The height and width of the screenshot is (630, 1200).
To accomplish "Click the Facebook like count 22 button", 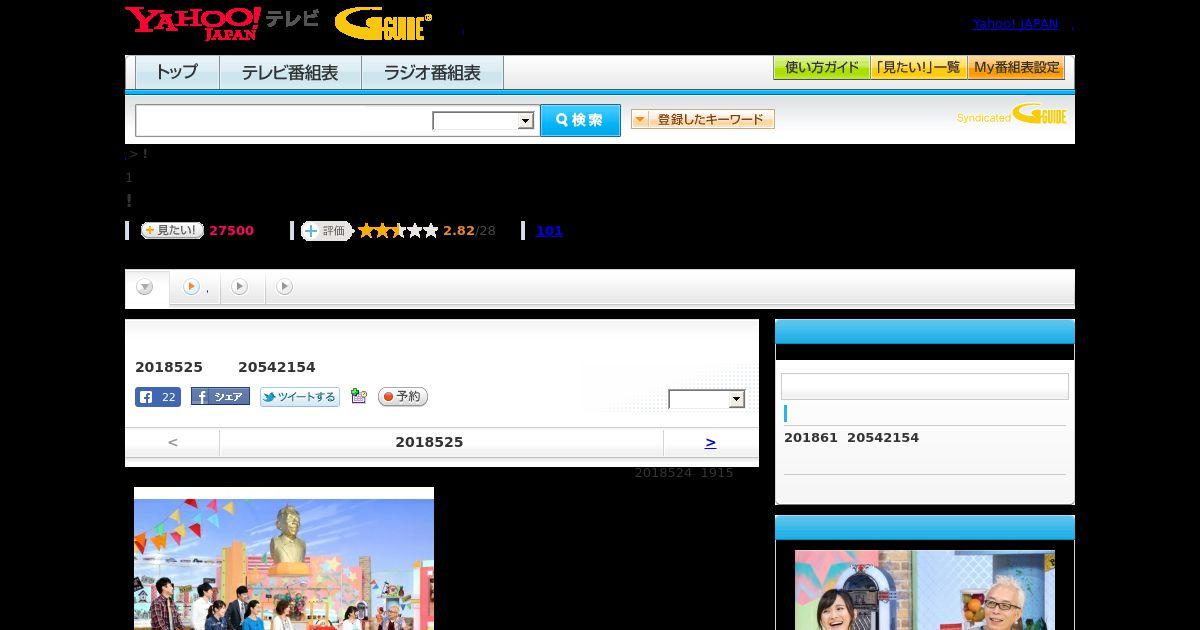I will point(158,397).
